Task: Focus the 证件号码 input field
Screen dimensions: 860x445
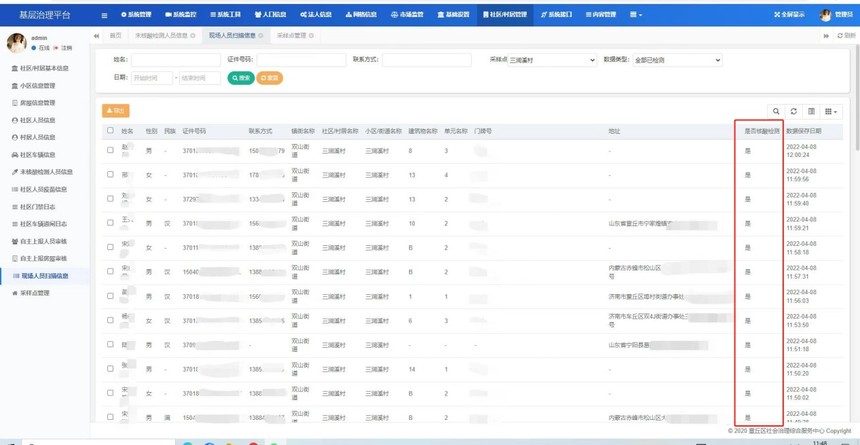Action: (x=301, y=60)
